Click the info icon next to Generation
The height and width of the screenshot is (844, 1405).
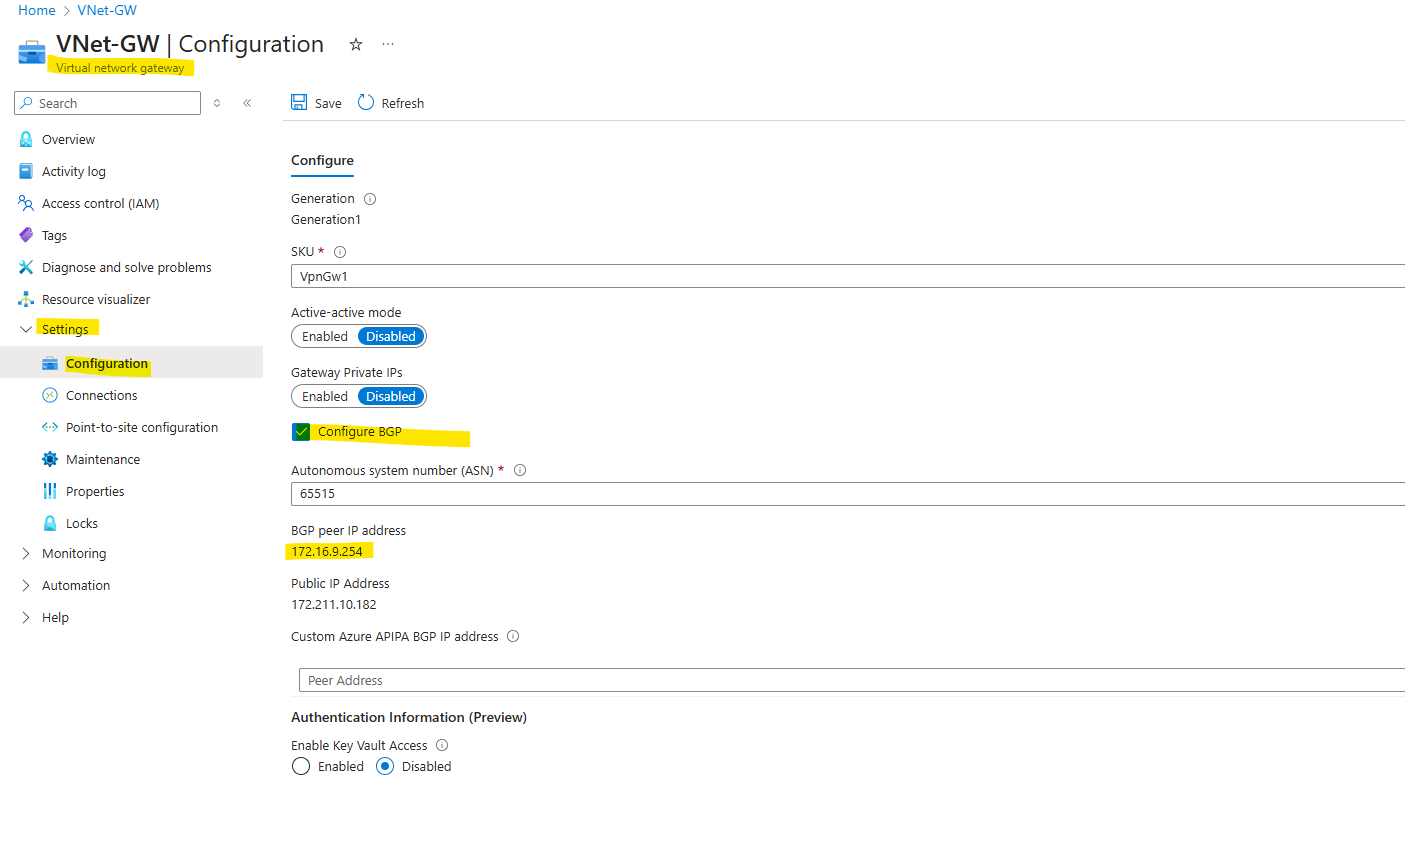370,199
